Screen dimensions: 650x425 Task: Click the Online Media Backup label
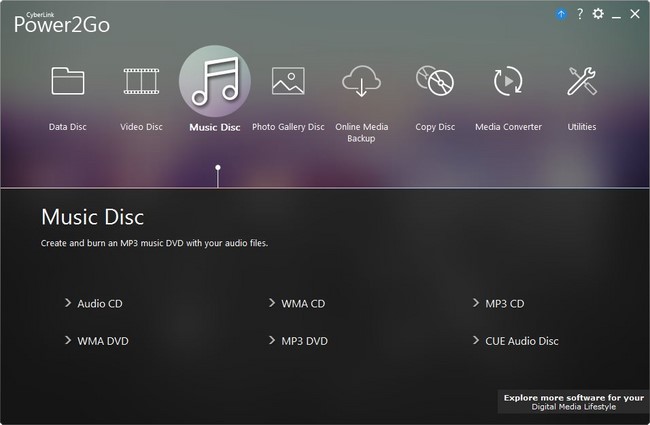[361, 133]
